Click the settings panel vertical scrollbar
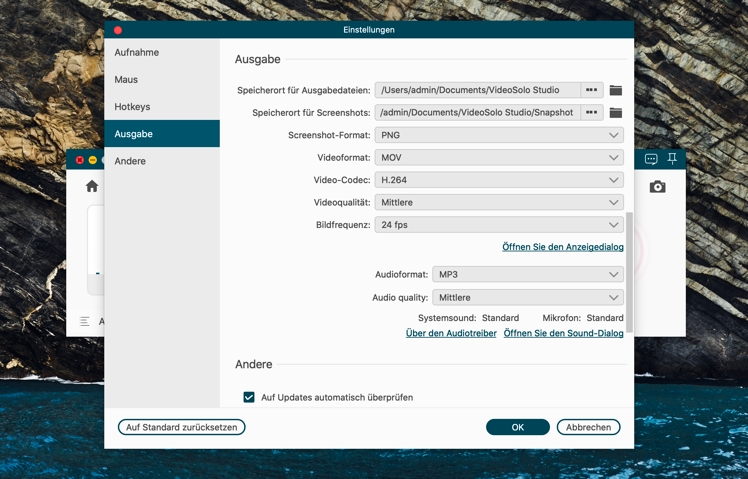Screen dimensions: 748x479 point(629,260)
